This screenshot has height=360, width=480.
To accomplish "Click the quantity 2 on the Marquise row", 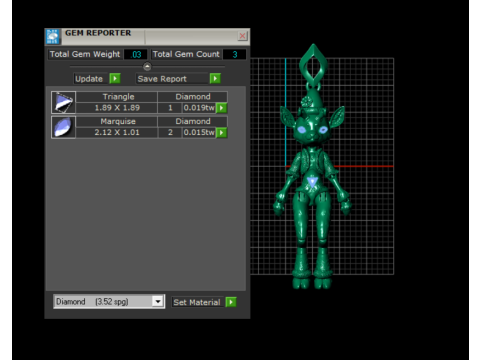I will (x=170, y=132).
